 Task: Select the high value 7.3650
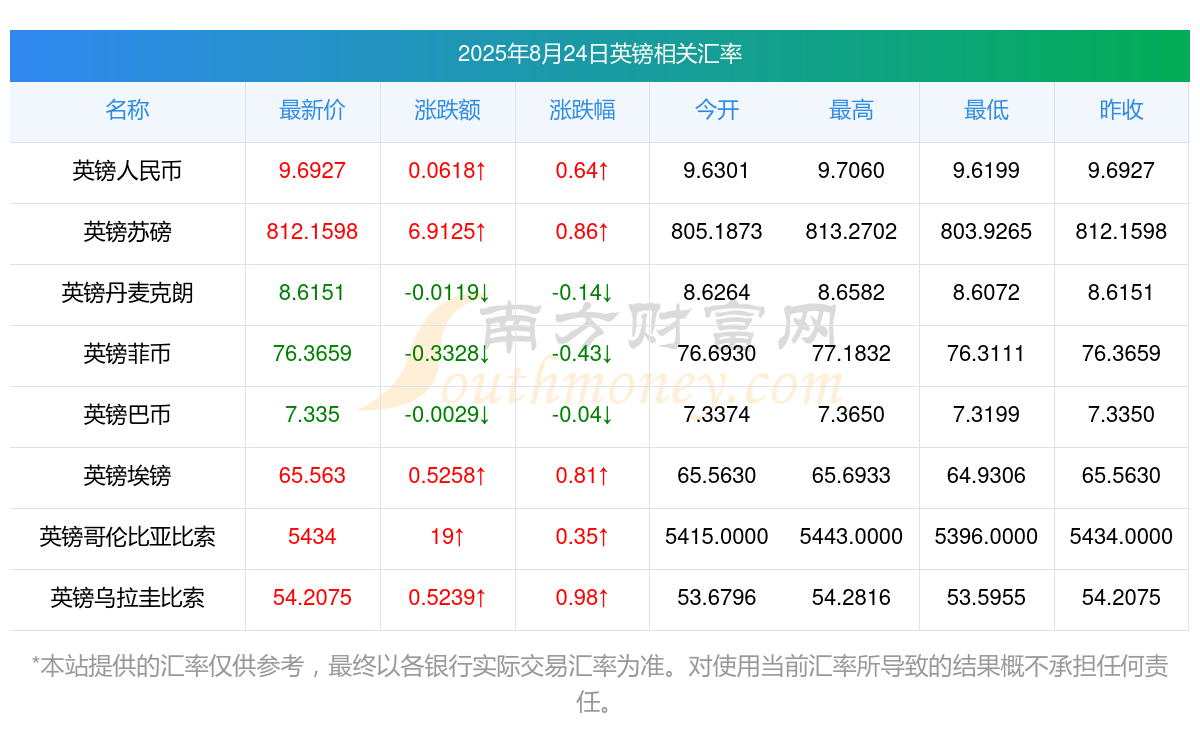click(851, 415)
